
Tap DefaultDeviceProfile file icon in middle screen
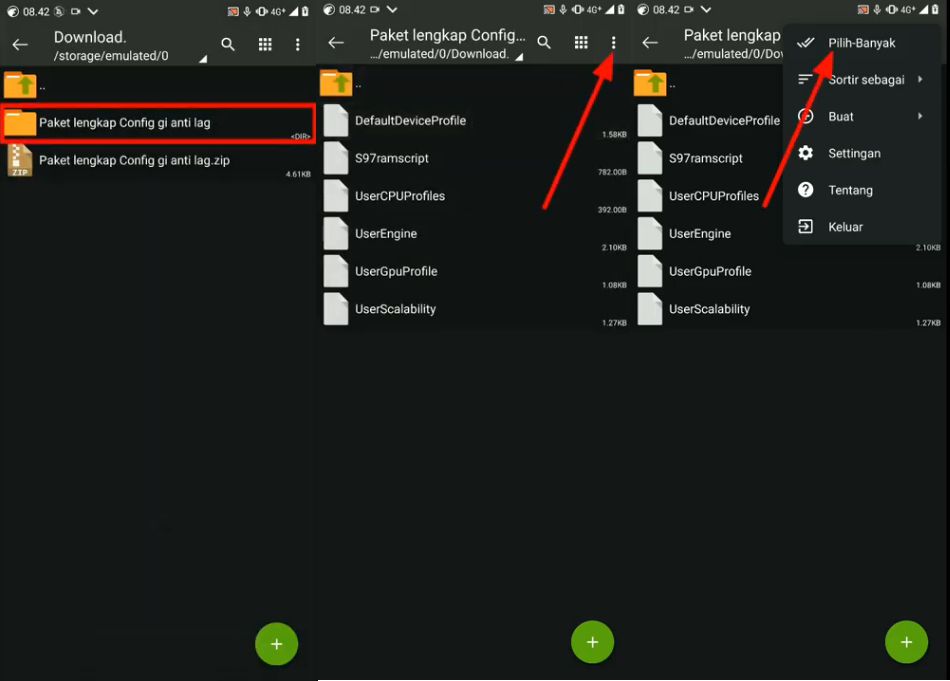[x=336, y=121]
